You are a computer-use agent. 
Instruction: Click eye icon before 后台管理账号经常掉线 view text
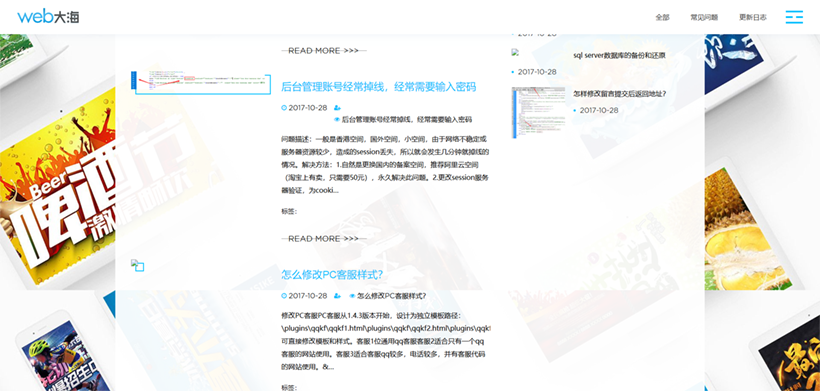[337, 120]
